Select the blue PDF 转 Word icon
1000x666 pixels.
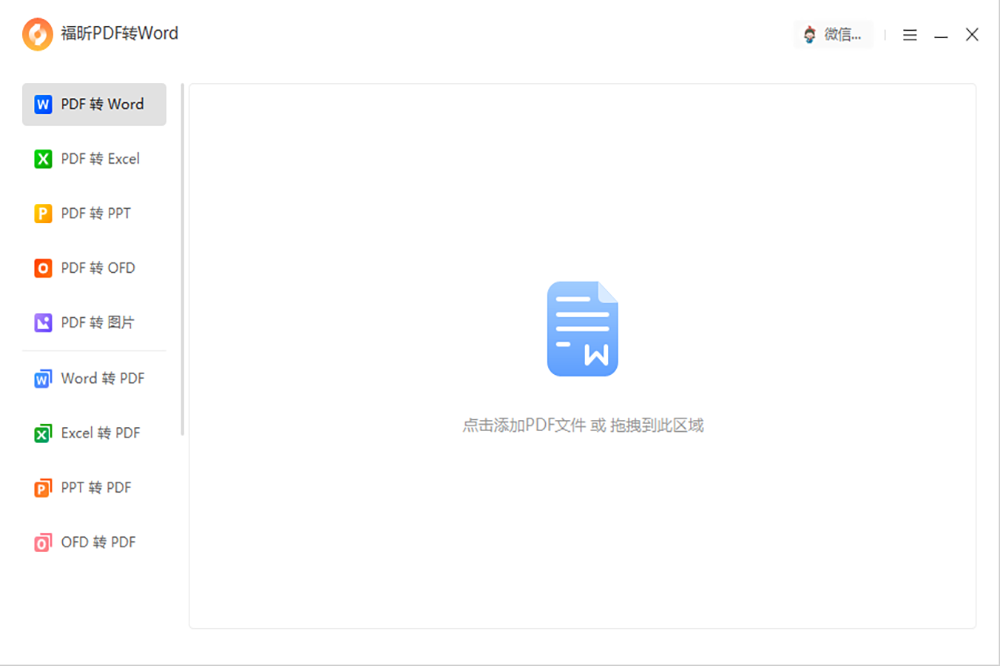click(42, 104)
